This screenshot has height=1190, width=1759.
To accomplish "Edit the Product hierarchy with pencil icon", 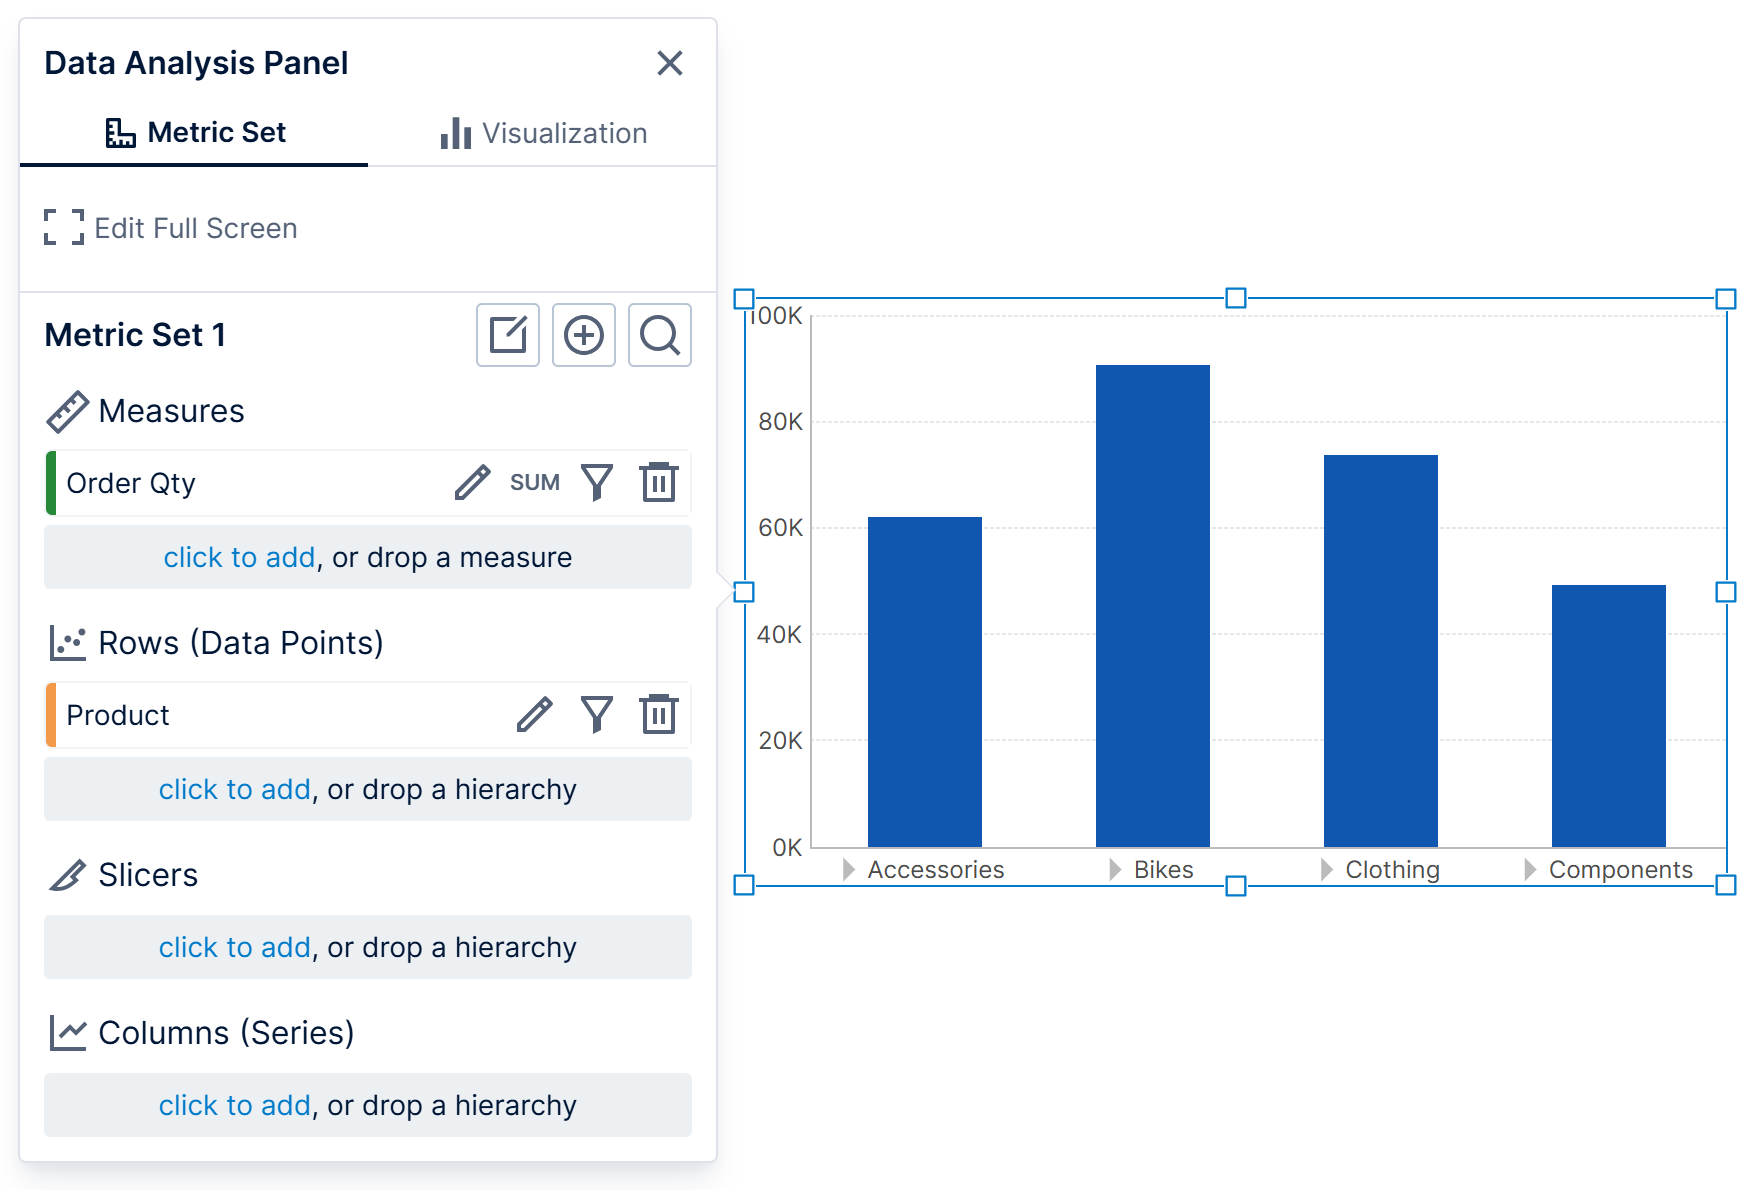I will pos(535,715).
